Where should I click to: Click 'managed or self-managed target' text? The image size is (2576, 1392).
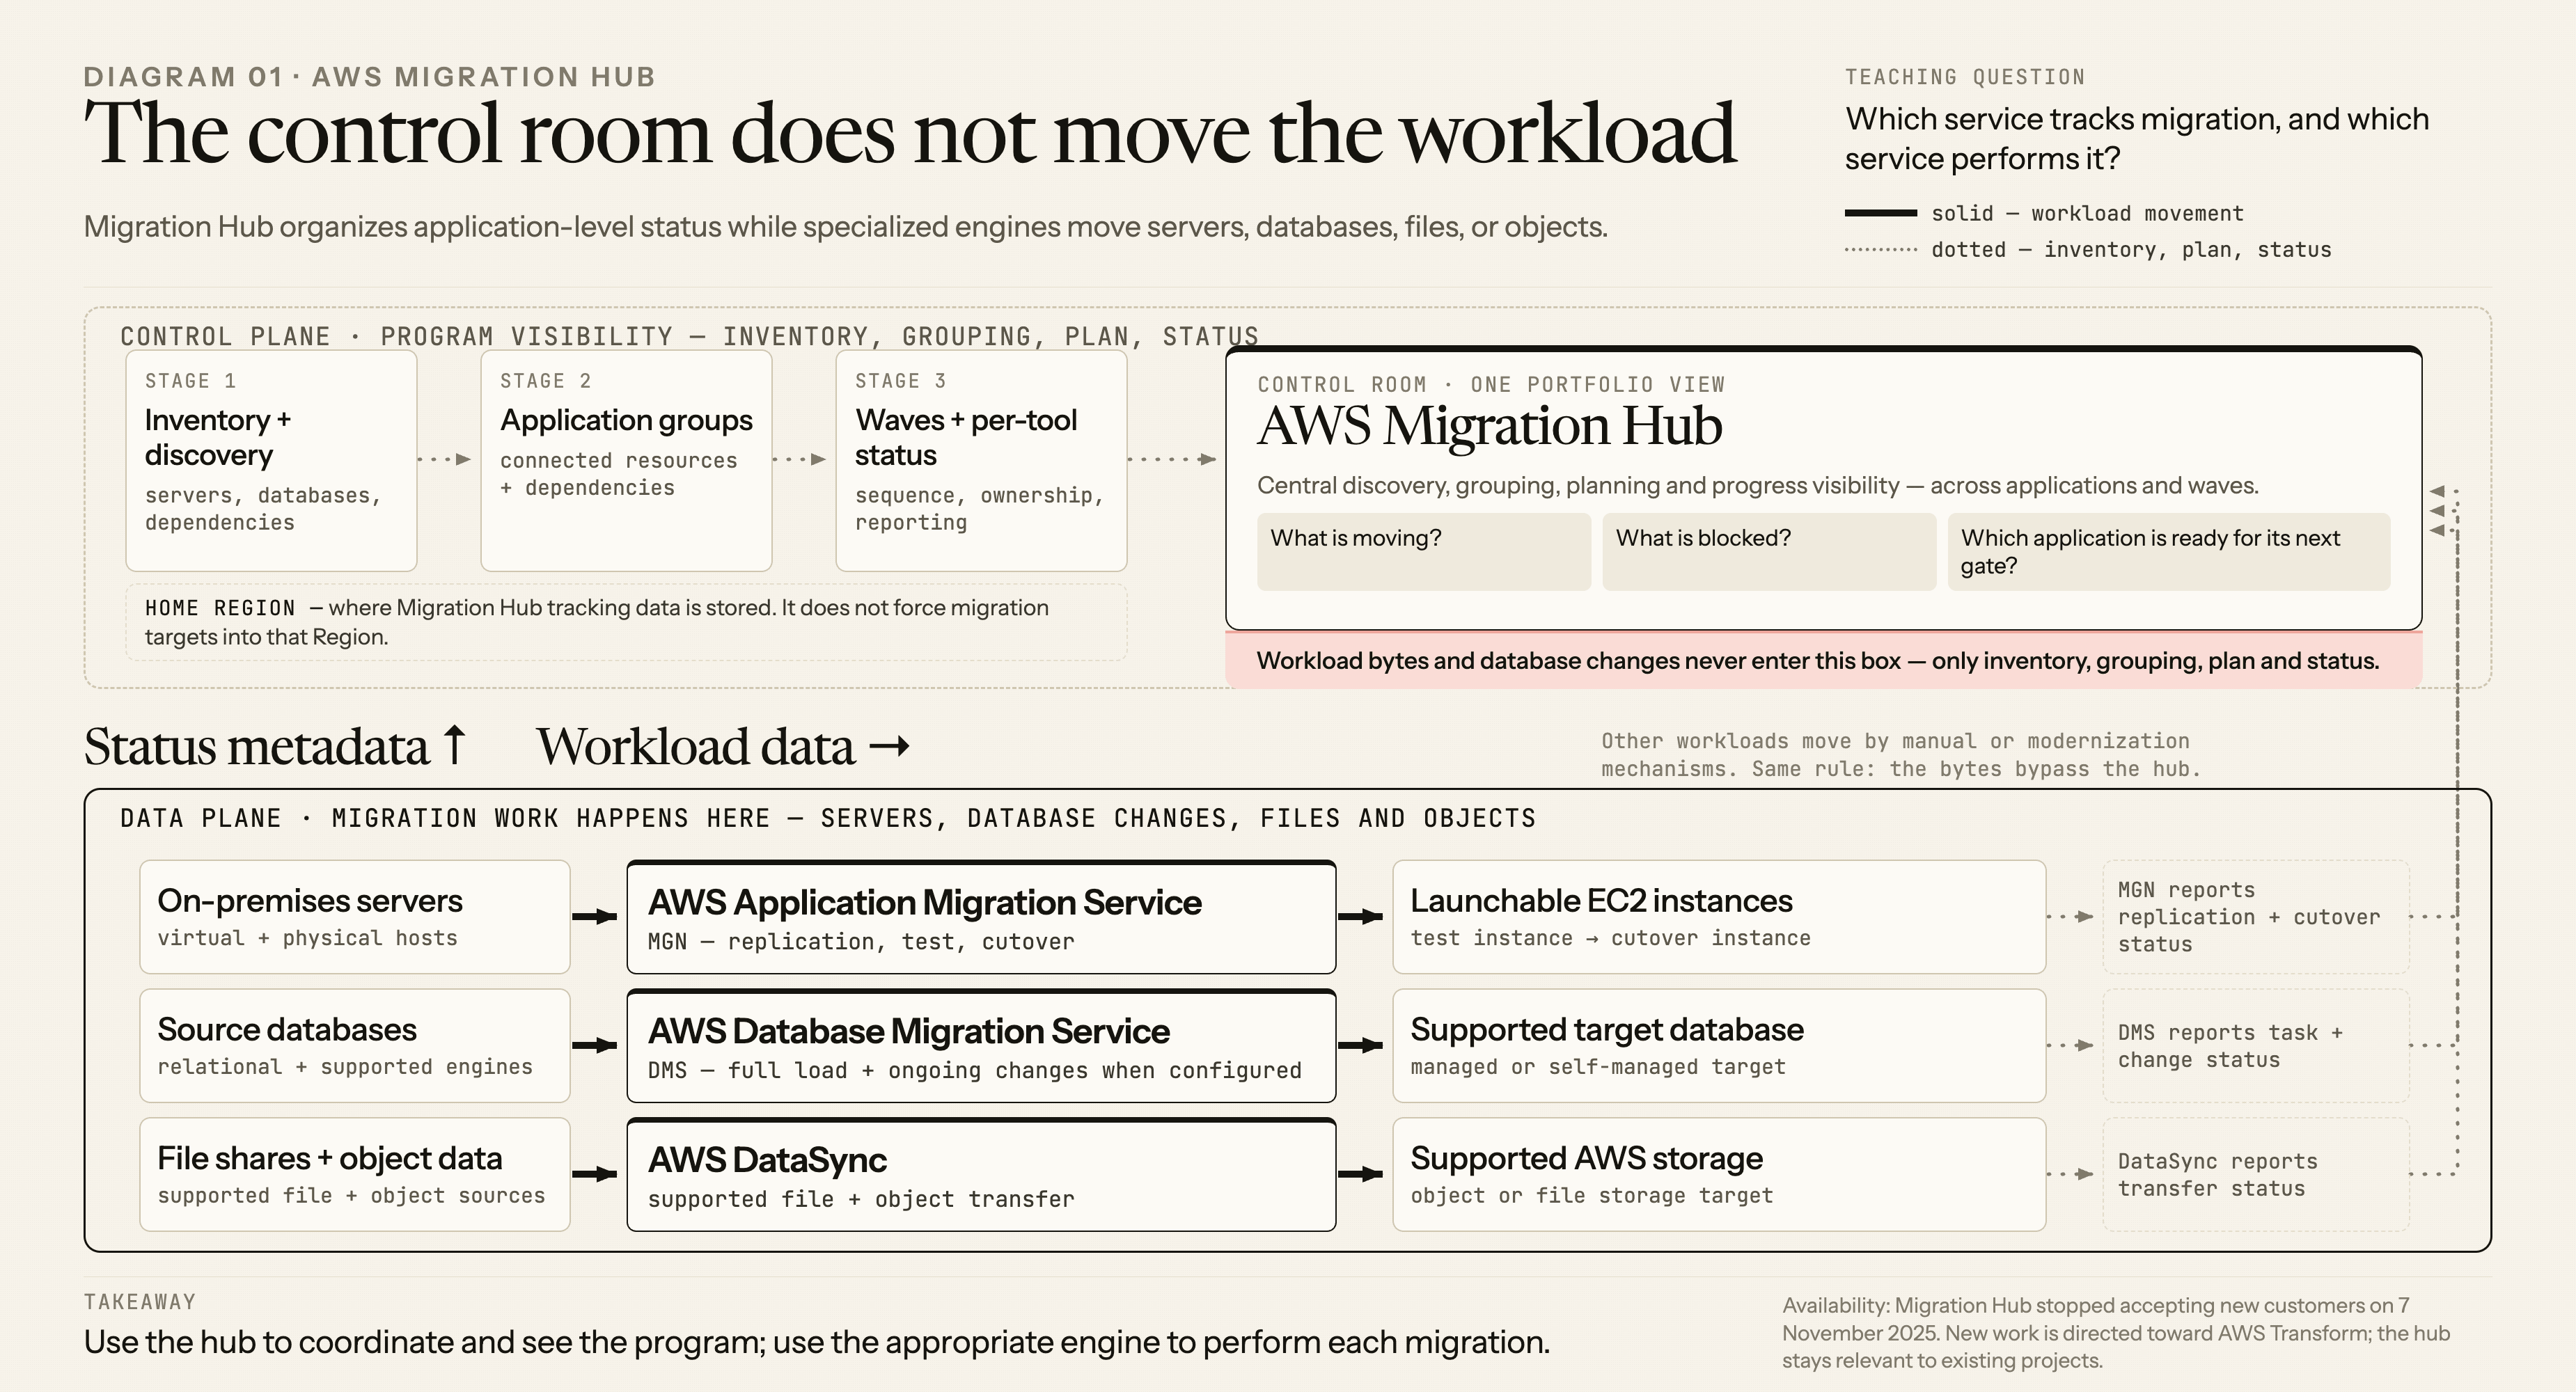[x=1598, y=1067]
